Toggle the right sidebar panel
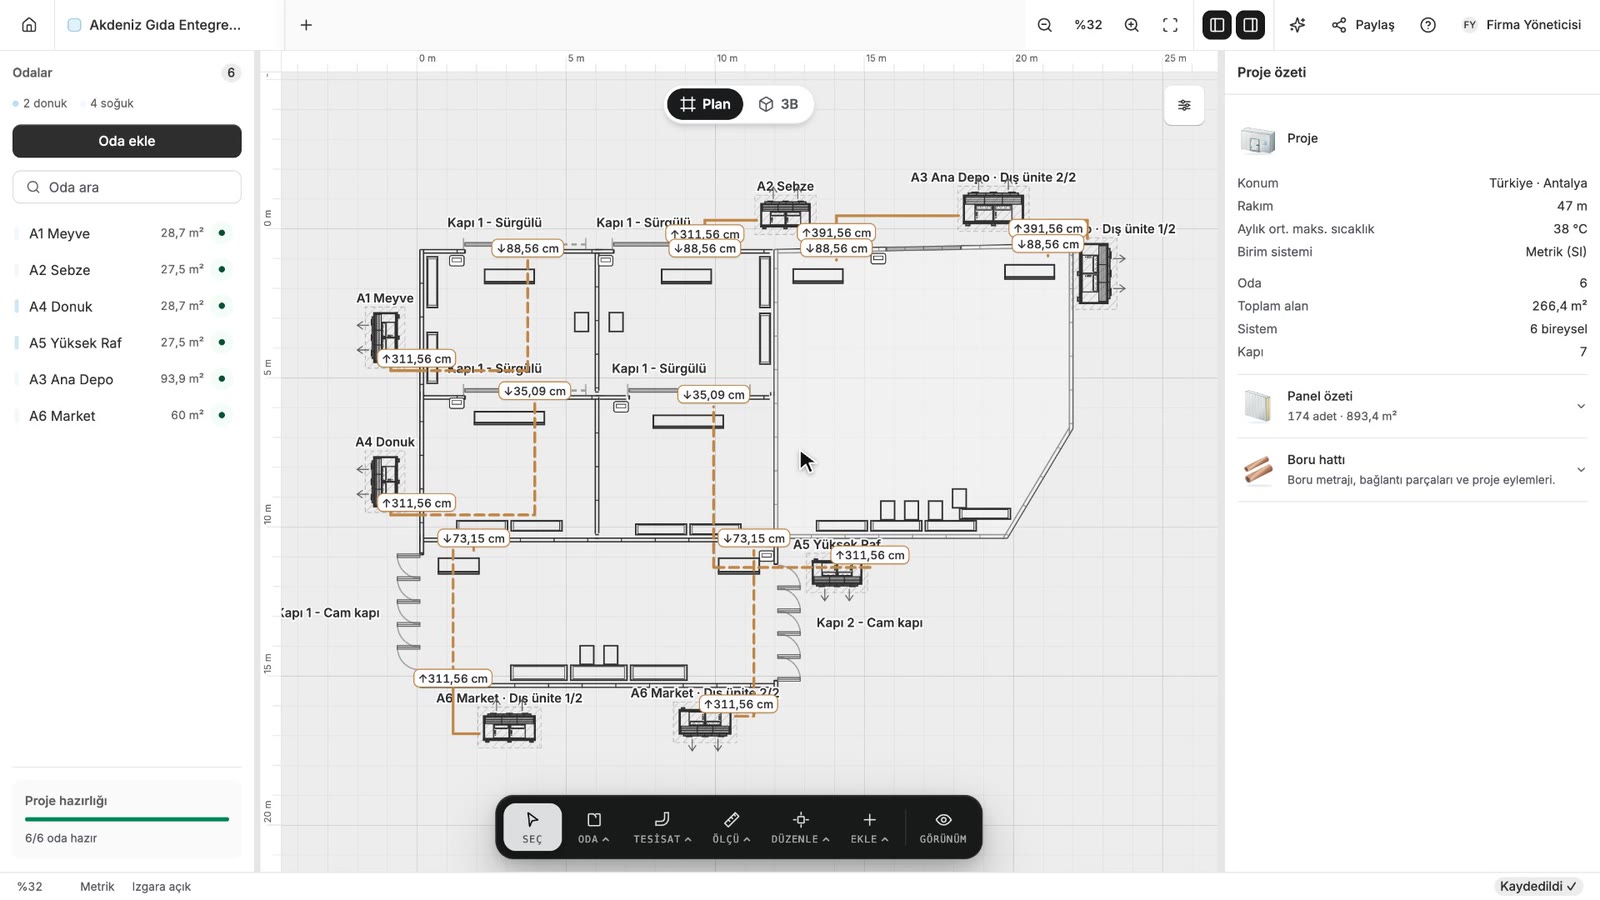 pyautogui.click(x=1250, y=25)
